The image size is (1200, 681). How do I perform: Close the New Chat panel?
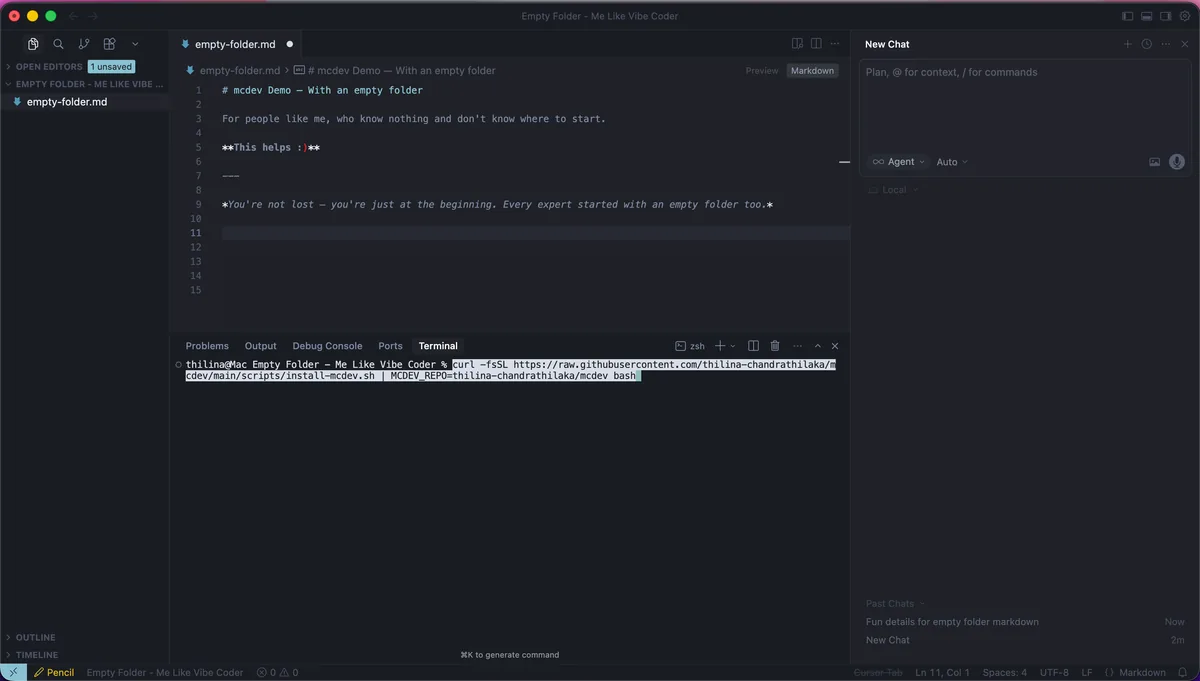click(x=1184, y=44)
